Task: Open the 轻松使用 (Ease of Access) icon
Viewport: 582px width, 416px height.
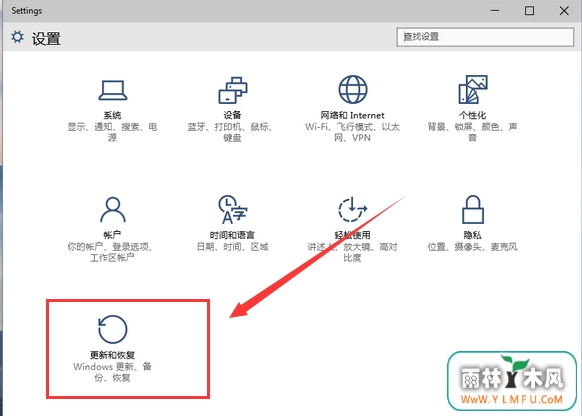Action: pyautogui.click(x=353, y=210)
